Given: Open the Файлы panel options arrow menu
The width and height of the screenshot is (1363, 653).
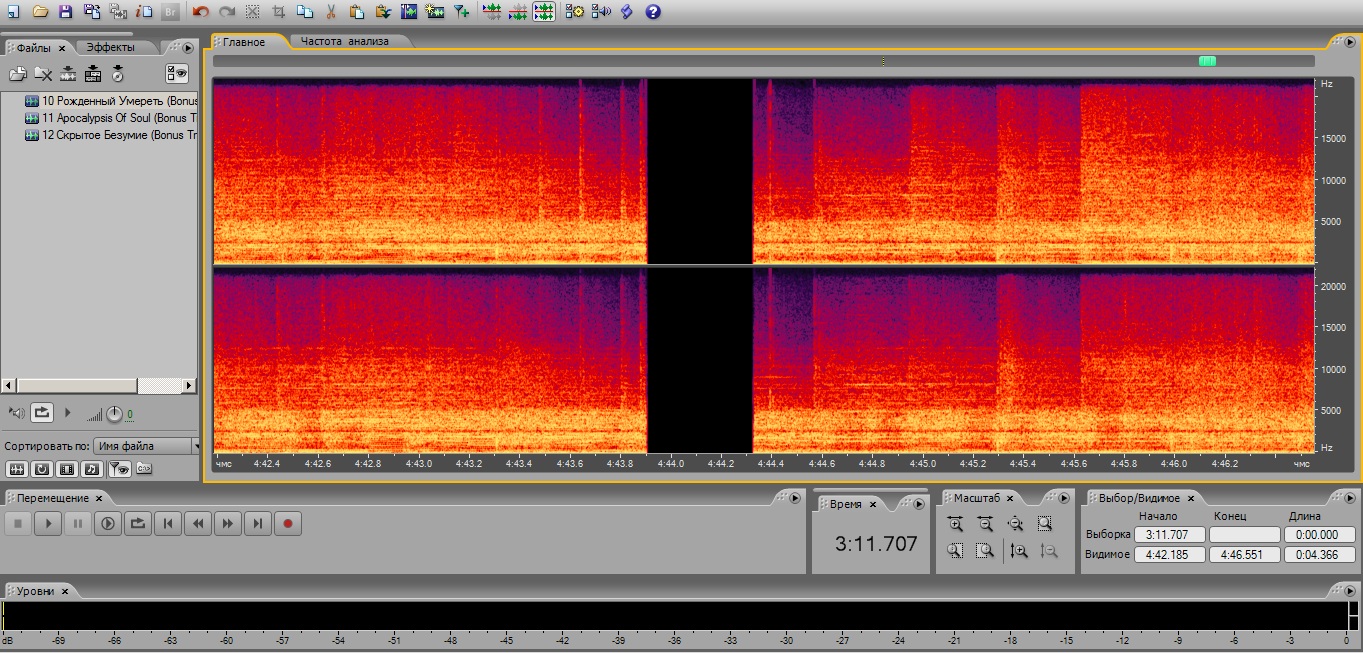Looking at the screenshot, I should (x=187, y=47).
